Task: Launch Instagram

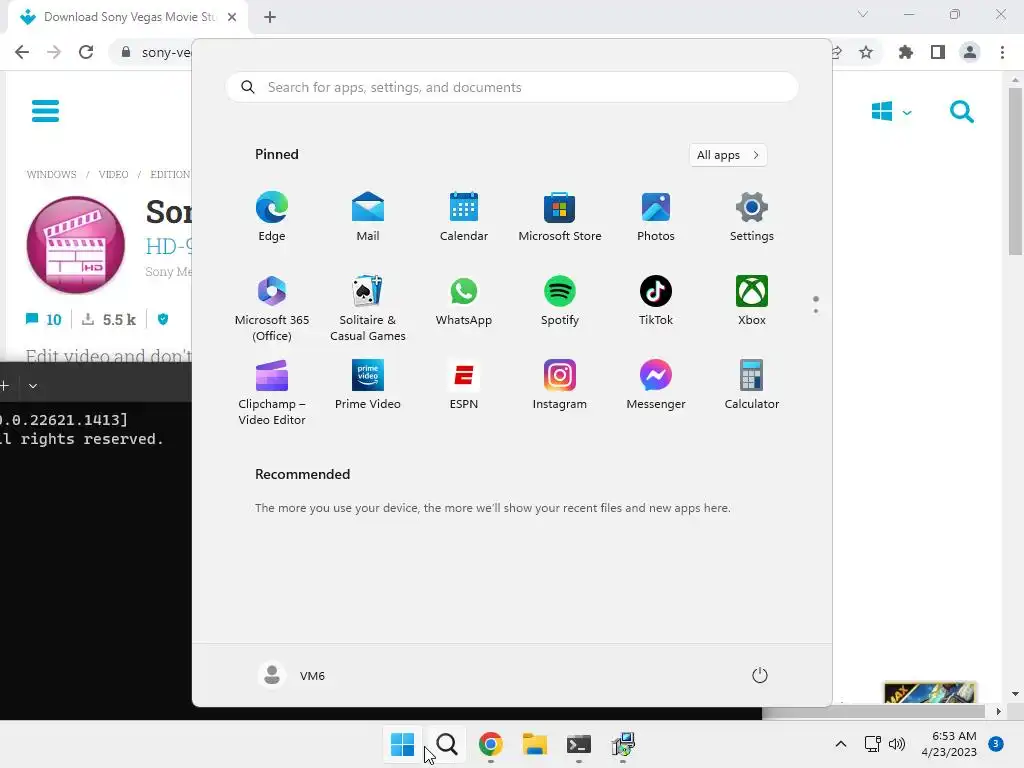Action: click(560, 385)
